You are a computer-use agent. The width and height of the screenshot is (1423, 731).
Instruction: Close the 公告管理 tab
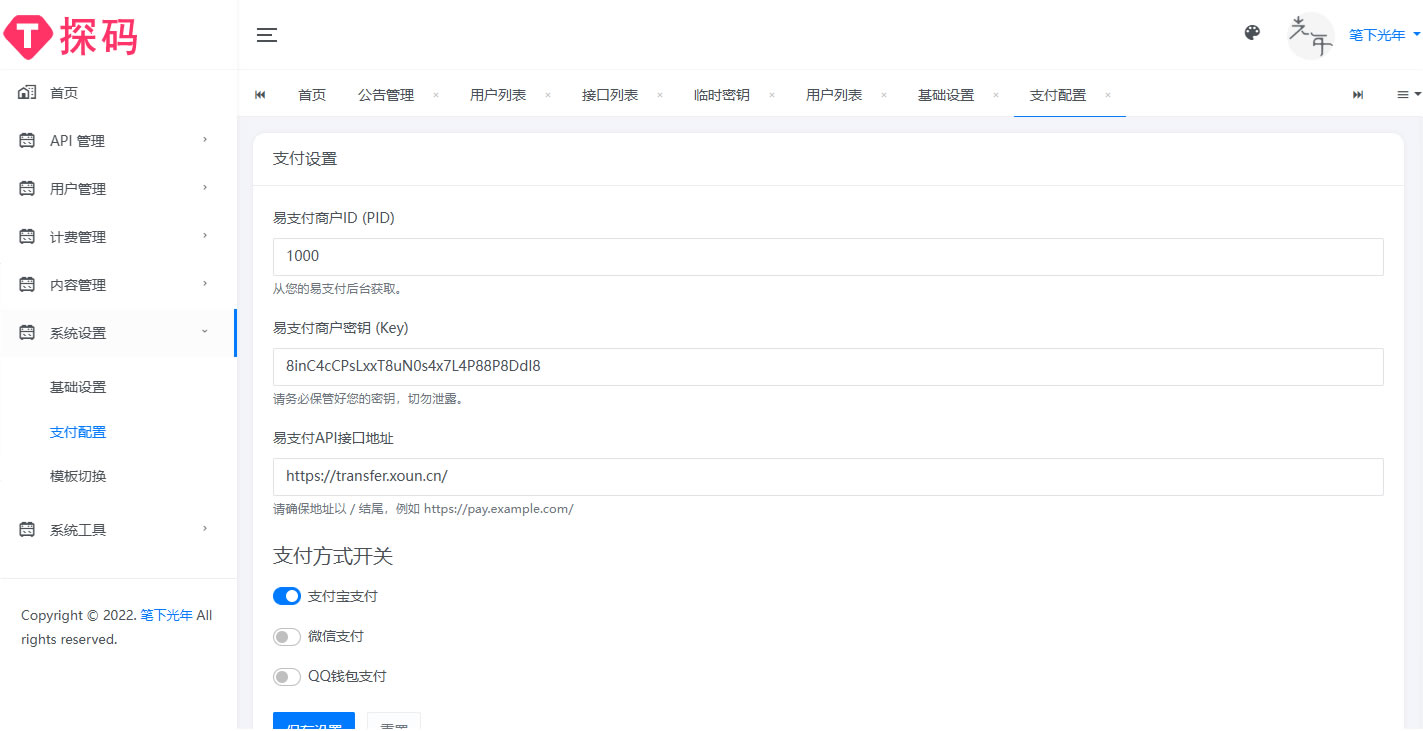(436, 95)
